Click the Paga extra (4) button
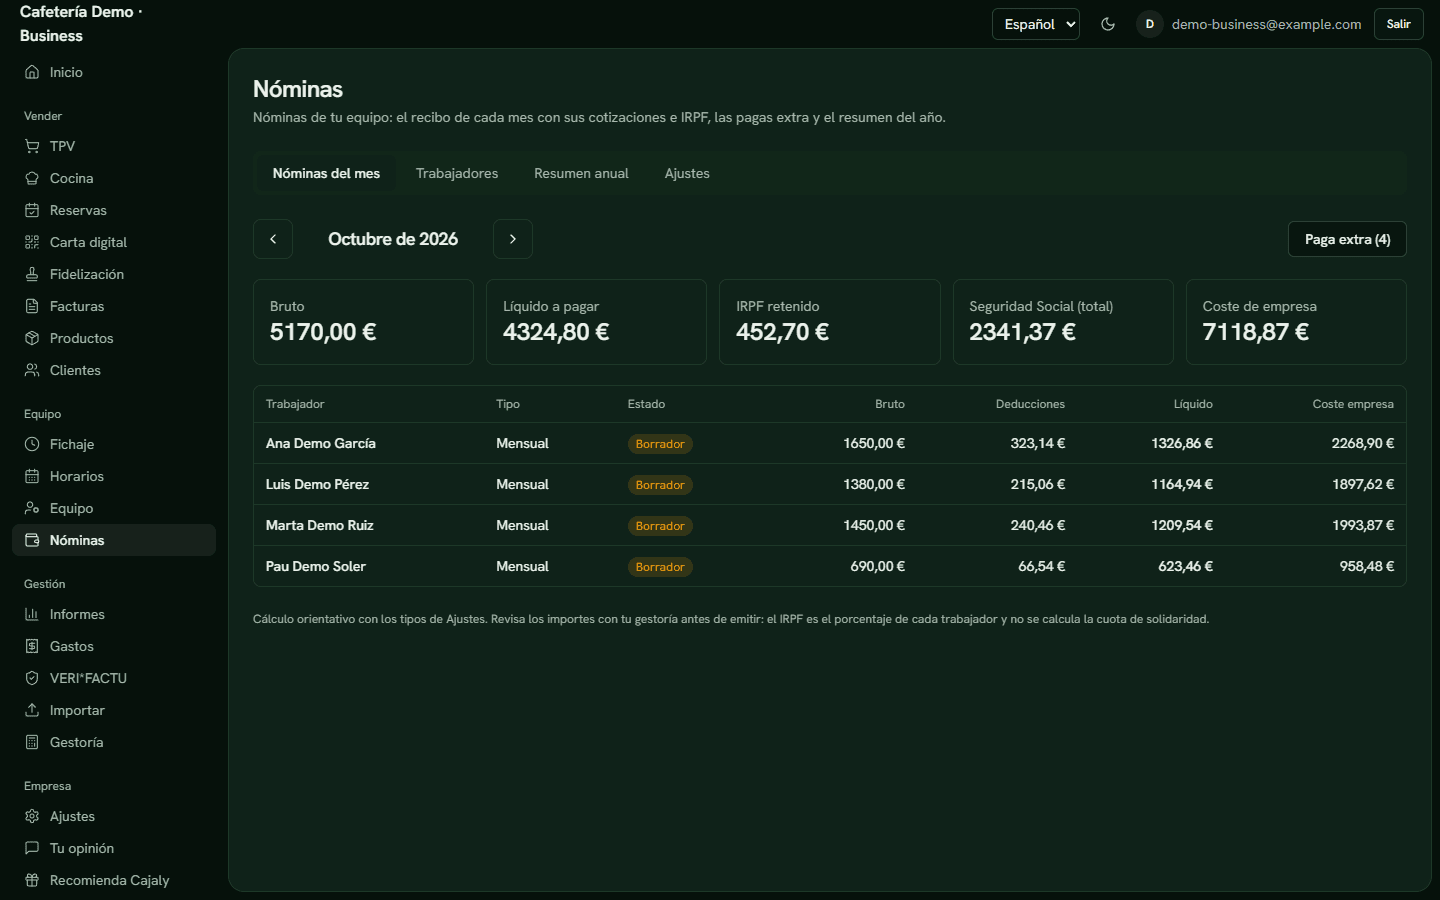Image resolution: width=1440 pixels, height=900 pixels. click(1347, 239)
